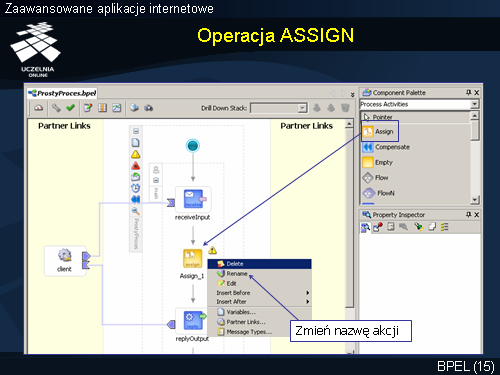Click the flashlight icon in Property Inspector
Screen dimensions: 500x375
[419, 227]
